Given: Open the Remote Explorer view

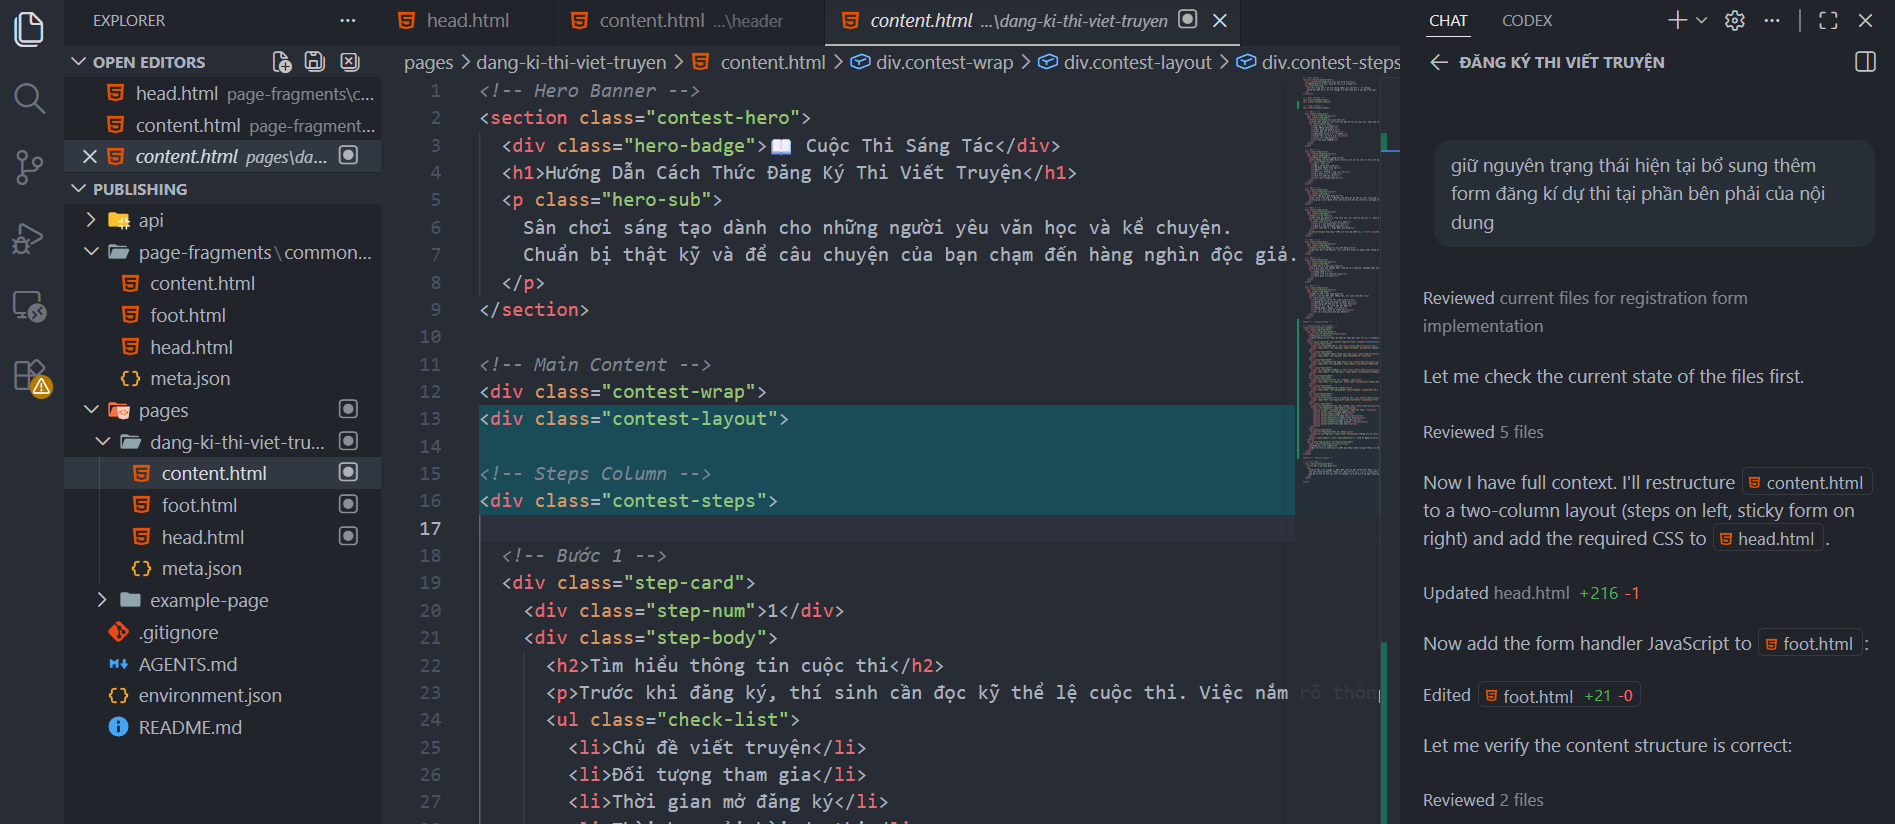Looking at the screenshot, I should pyautogui.click(x=30, y=306).
